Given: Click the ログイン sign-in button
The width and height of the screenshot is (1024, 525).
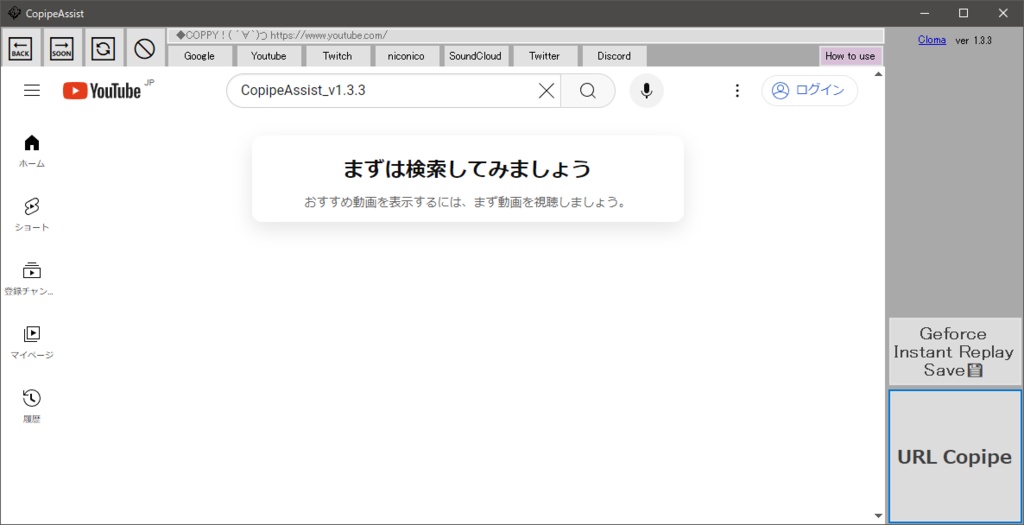Looking at the screenshot, I should (810, 90).
